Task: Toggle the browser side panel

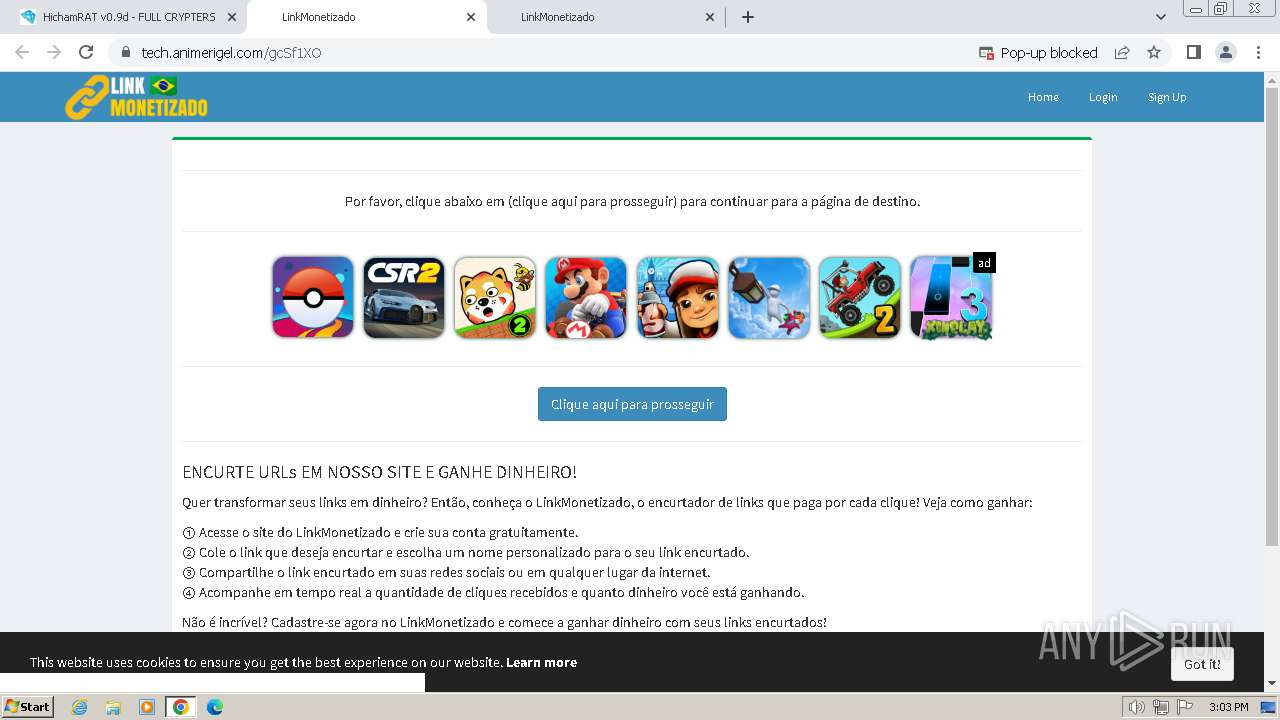Action: [x=1193, y=52]
